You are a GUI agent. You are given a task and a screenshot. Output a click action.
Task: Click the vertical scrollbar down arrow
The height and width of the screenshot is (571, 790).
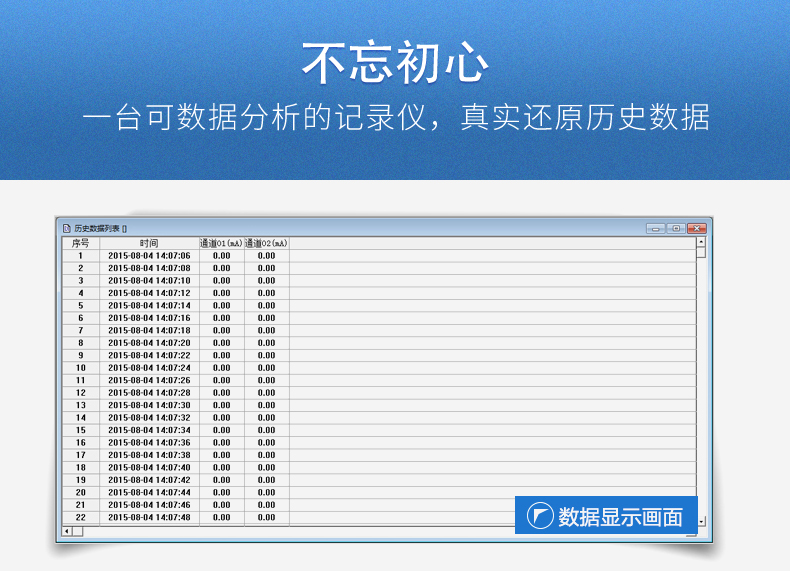click(x=701, y=521)
